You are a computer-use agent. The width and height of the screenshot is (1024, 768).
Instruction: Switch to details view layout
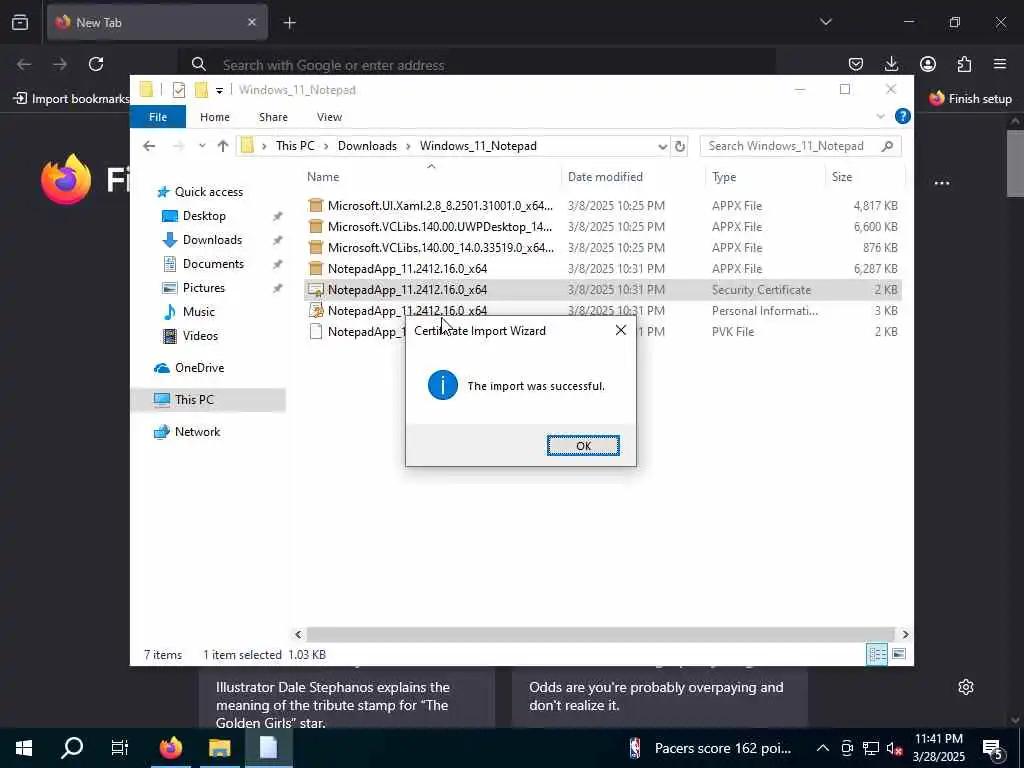pyautogui.click(x=876, y=654)
